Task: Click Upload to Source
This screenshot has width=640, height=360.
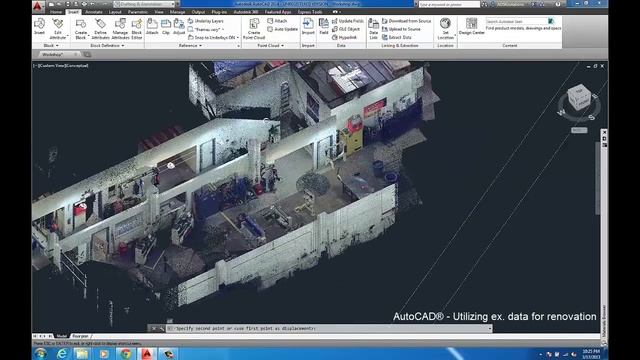Action: tap(401, 29)
